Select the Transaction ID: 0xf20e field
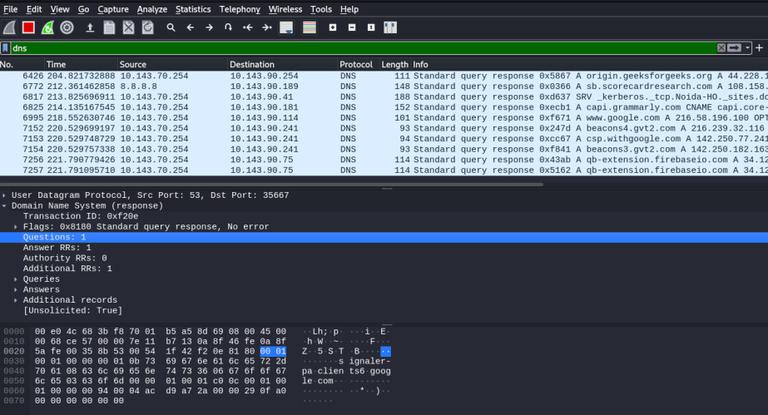The image size is (768, 415). pyautogui.click(x=80, y=216)
